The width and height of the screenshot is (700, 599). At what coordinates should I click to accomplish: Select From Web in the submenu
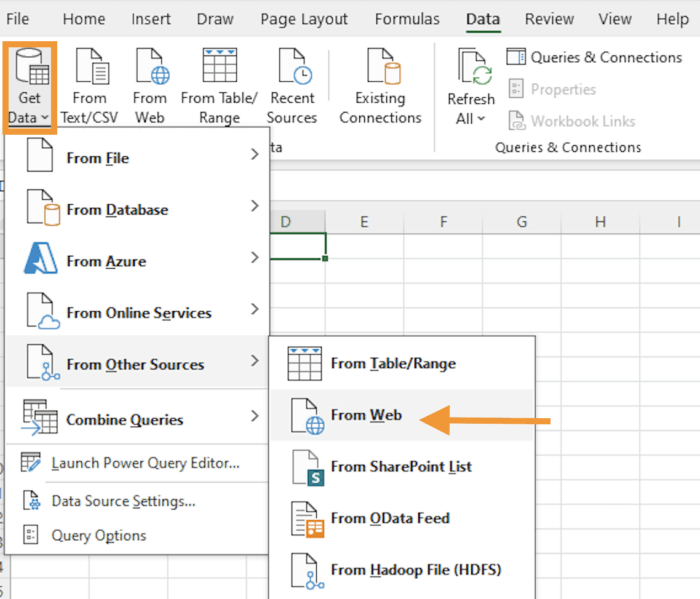point(402,415)
